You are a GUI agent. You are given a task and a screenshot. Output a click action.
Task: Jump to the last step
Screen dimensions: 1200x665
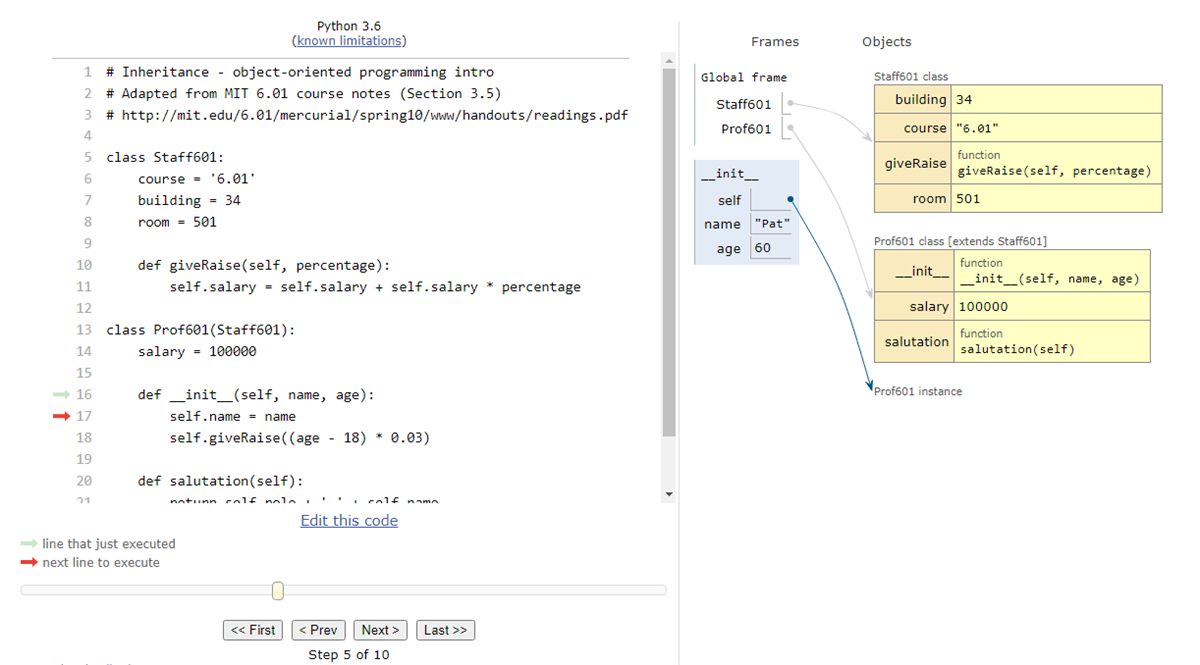tap(445, 630)
